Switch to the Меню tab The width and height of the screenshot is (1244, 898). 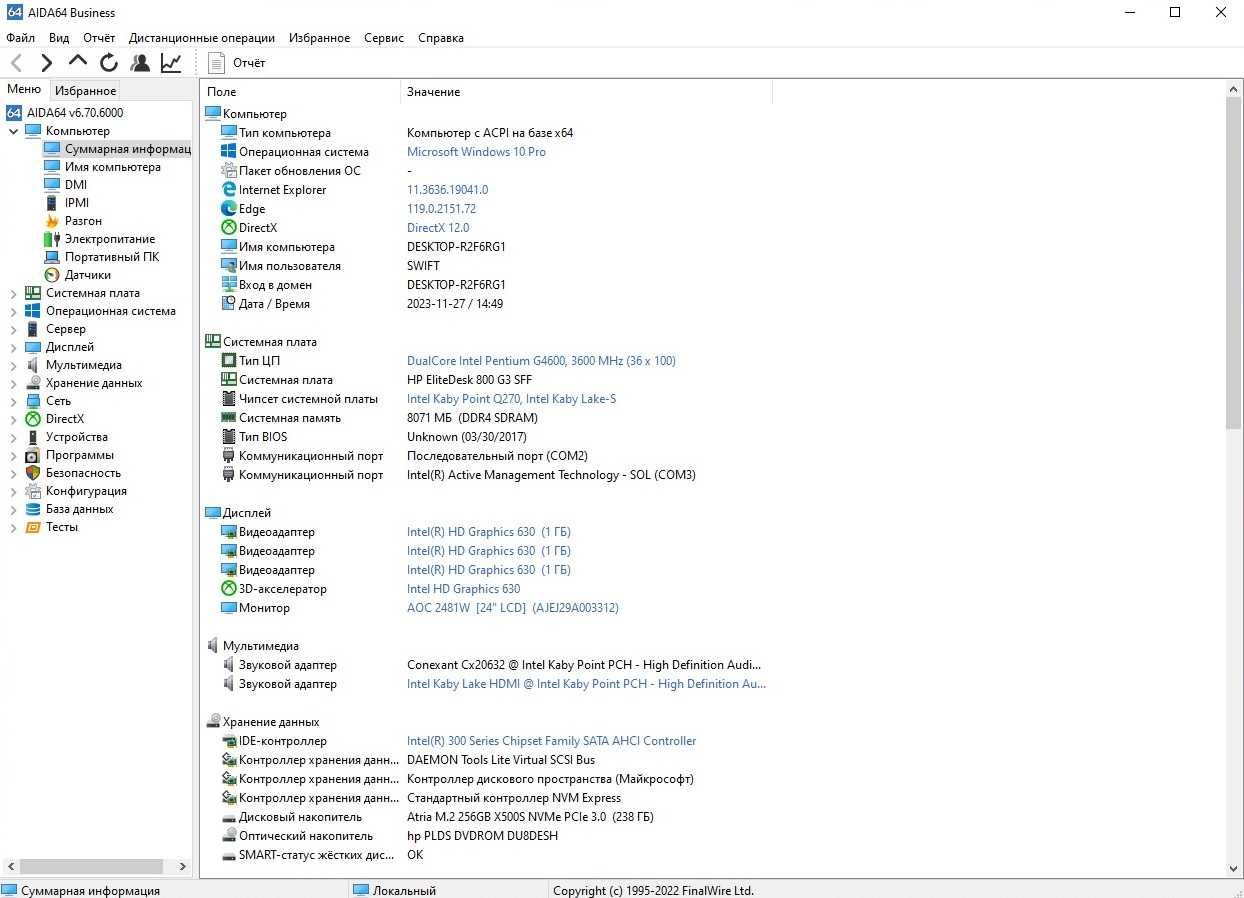tap(24, 90)
